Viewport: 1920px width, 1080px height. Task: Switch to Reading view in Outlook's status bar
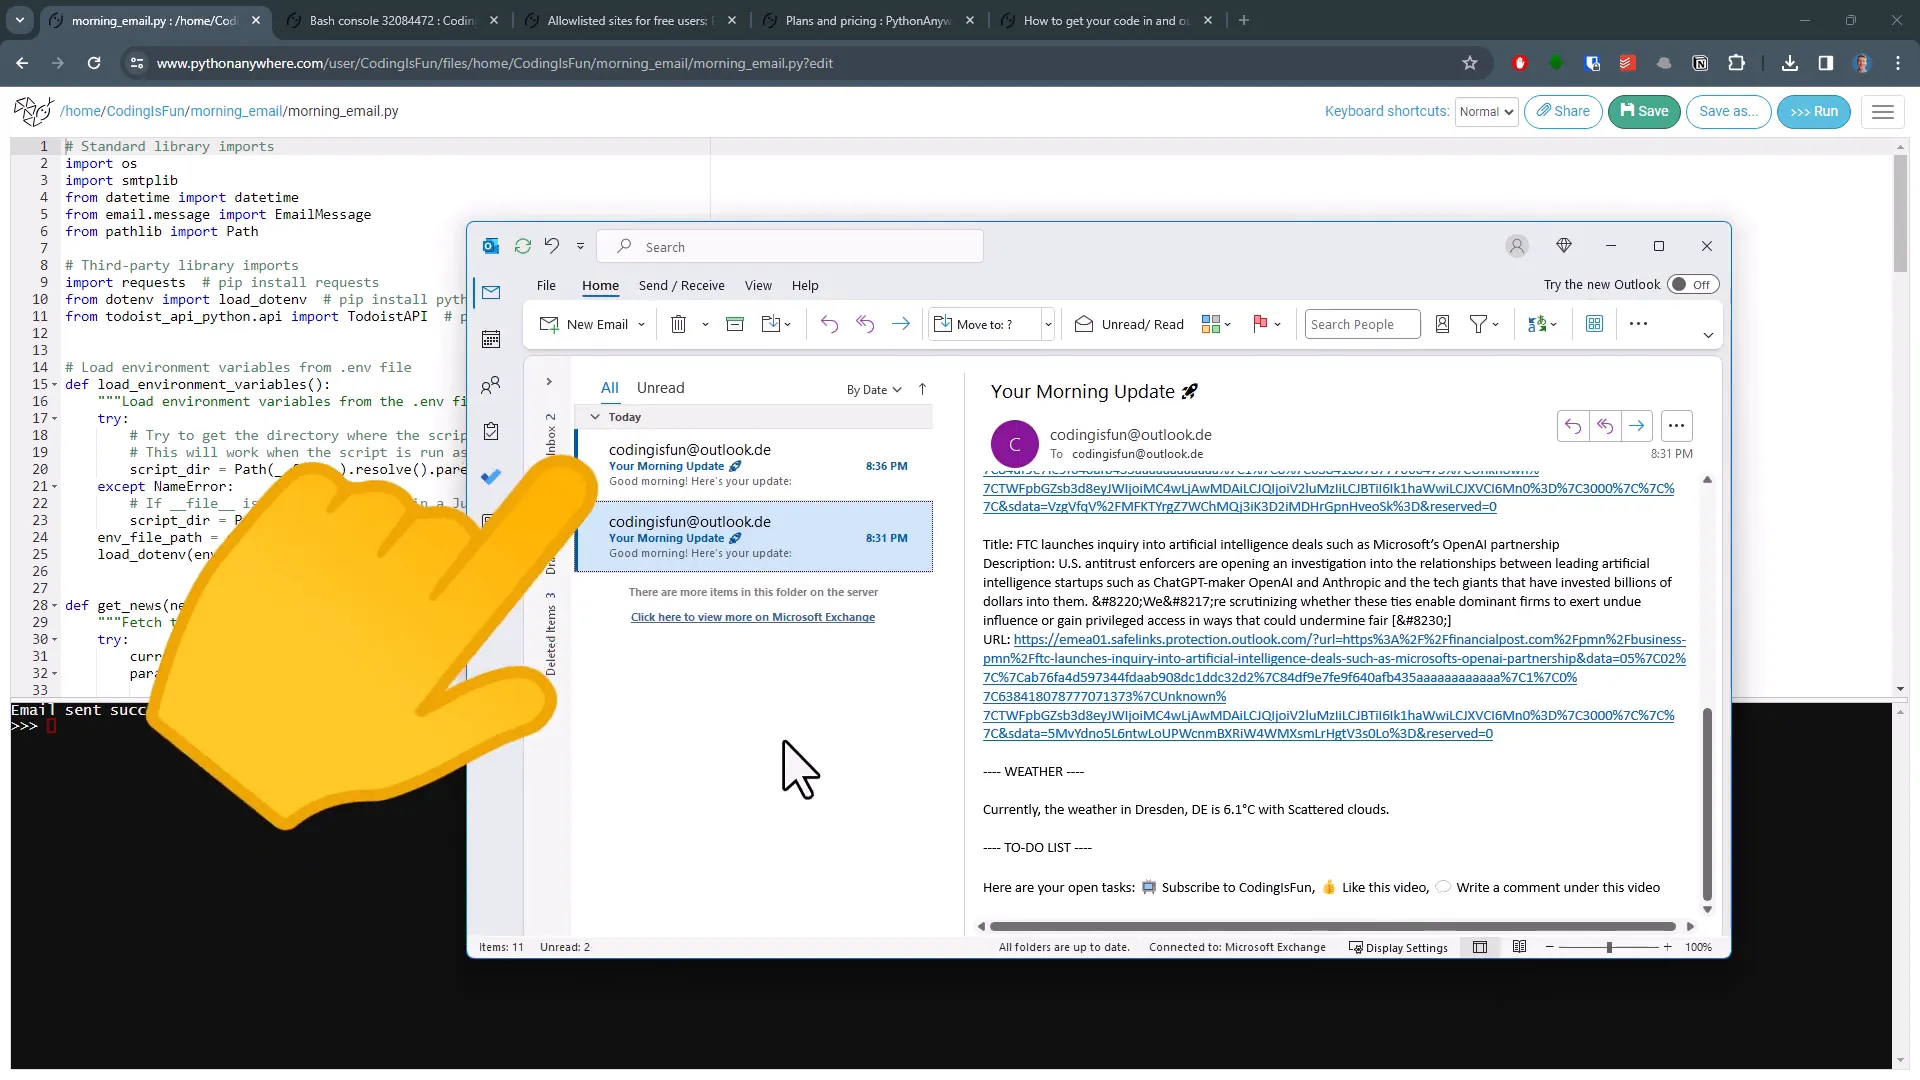click(1519, 947)
